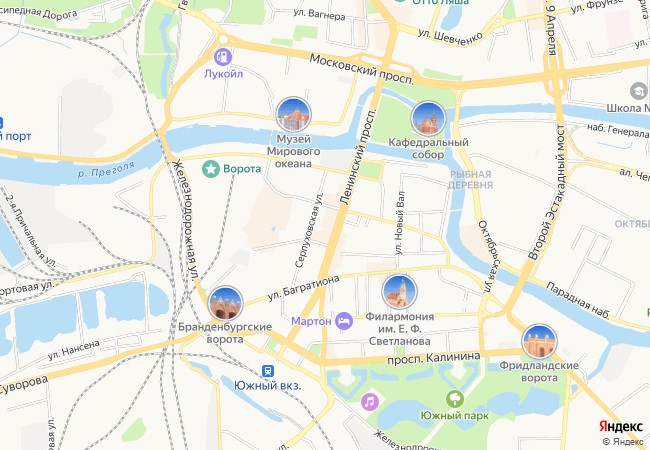Click the просп. Калинина street label
The width and height of the screenshot is (650, 450).
434,358
